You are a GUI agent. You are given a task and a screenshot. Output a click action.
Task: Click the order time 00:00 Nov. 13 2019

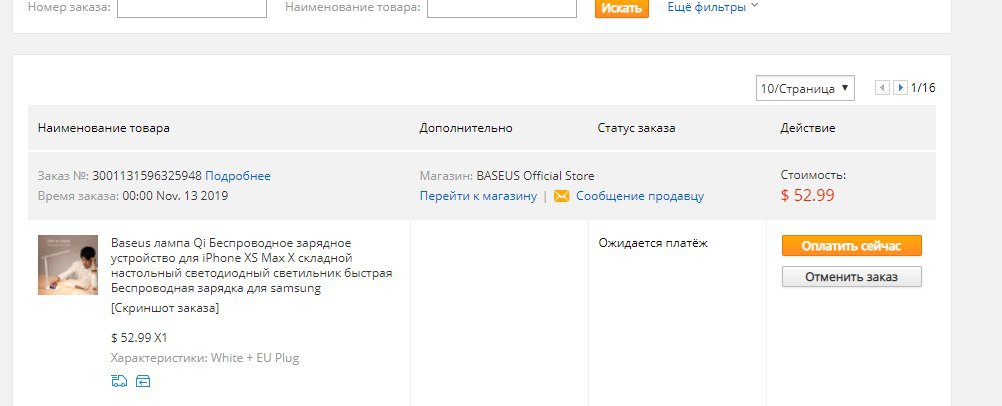[x=175, y=196]
